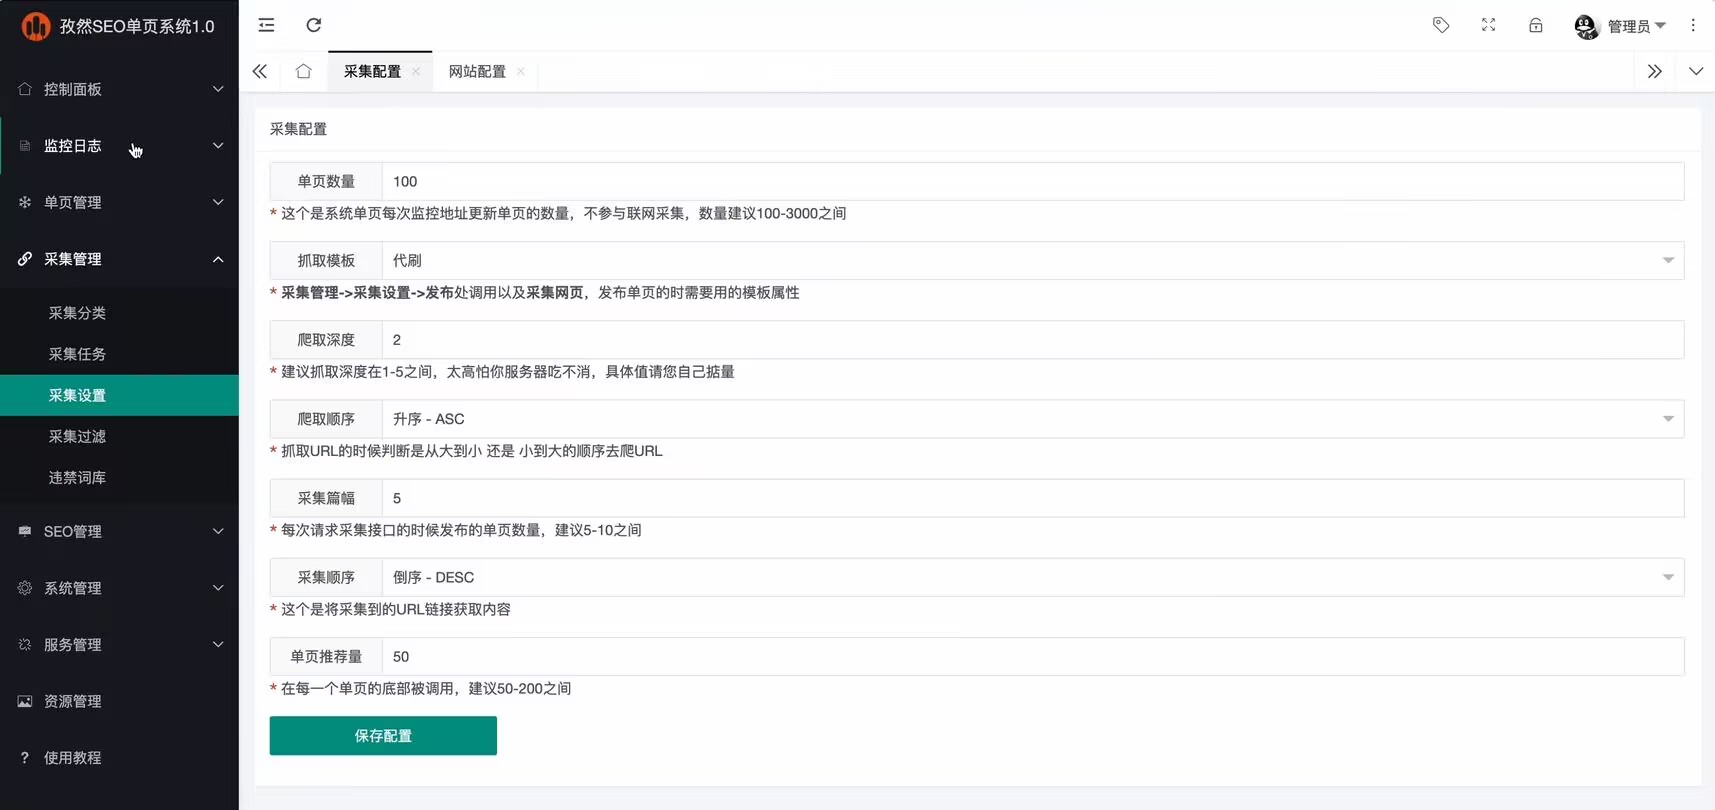Open the 抓取模板 dropdown
Image resolution: width=1715 pixels, height=810 pixels.
click(1033, 260)
